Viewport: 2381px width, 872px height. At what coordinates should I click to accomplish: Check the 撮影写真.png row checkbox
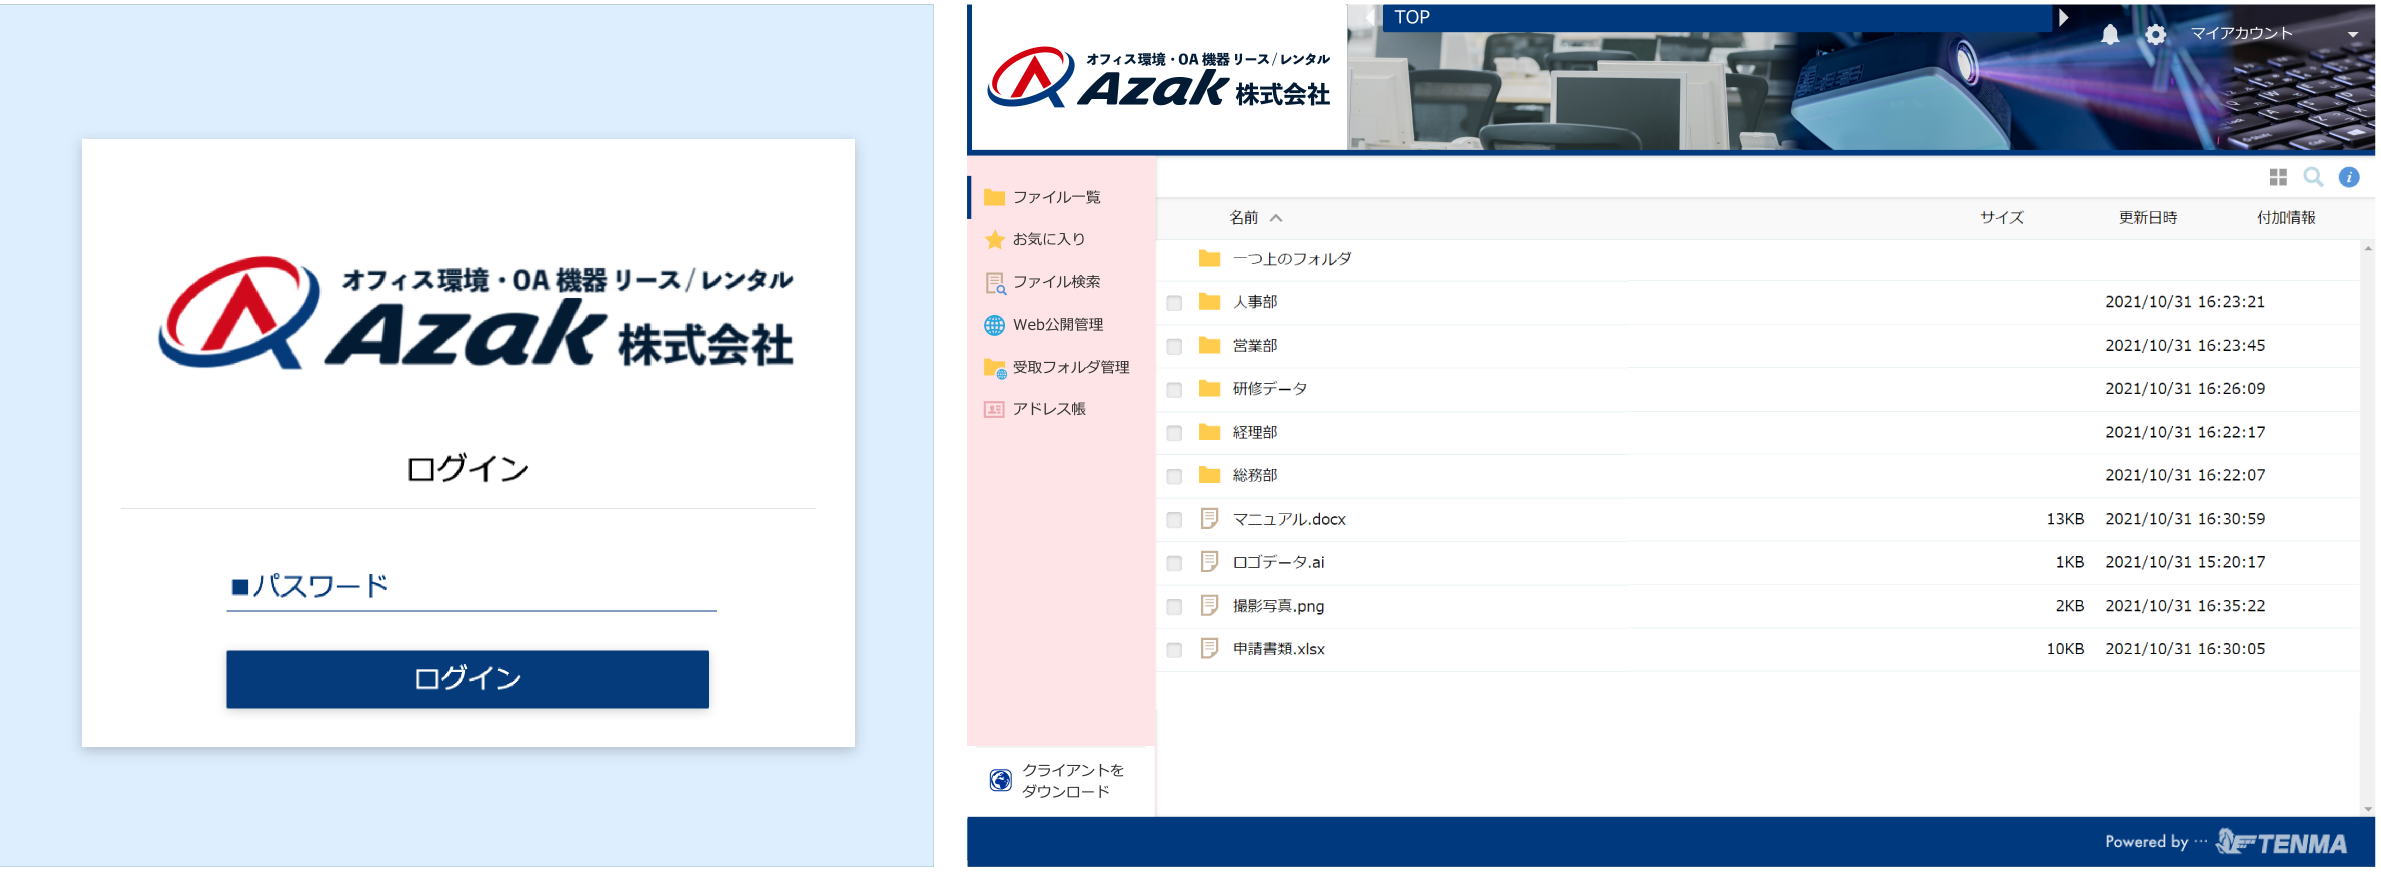click(x=1174, y=607)
